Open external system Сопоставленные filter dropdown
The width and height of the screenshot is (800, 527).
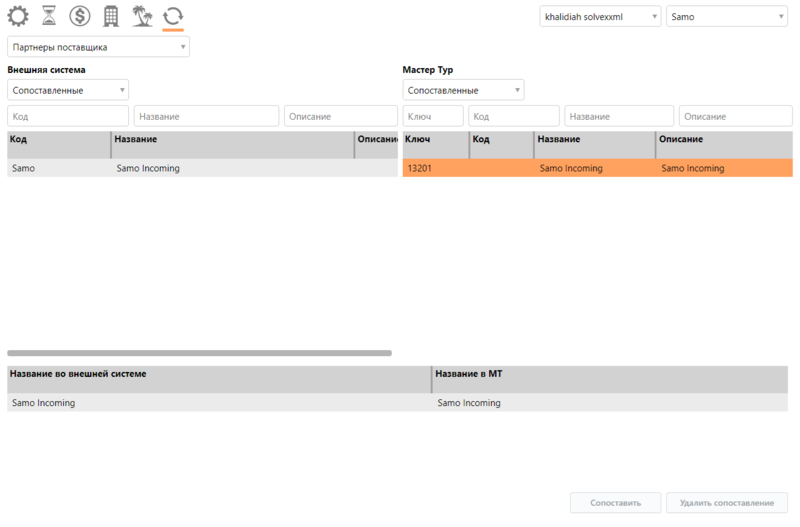[x=68, y=90]
